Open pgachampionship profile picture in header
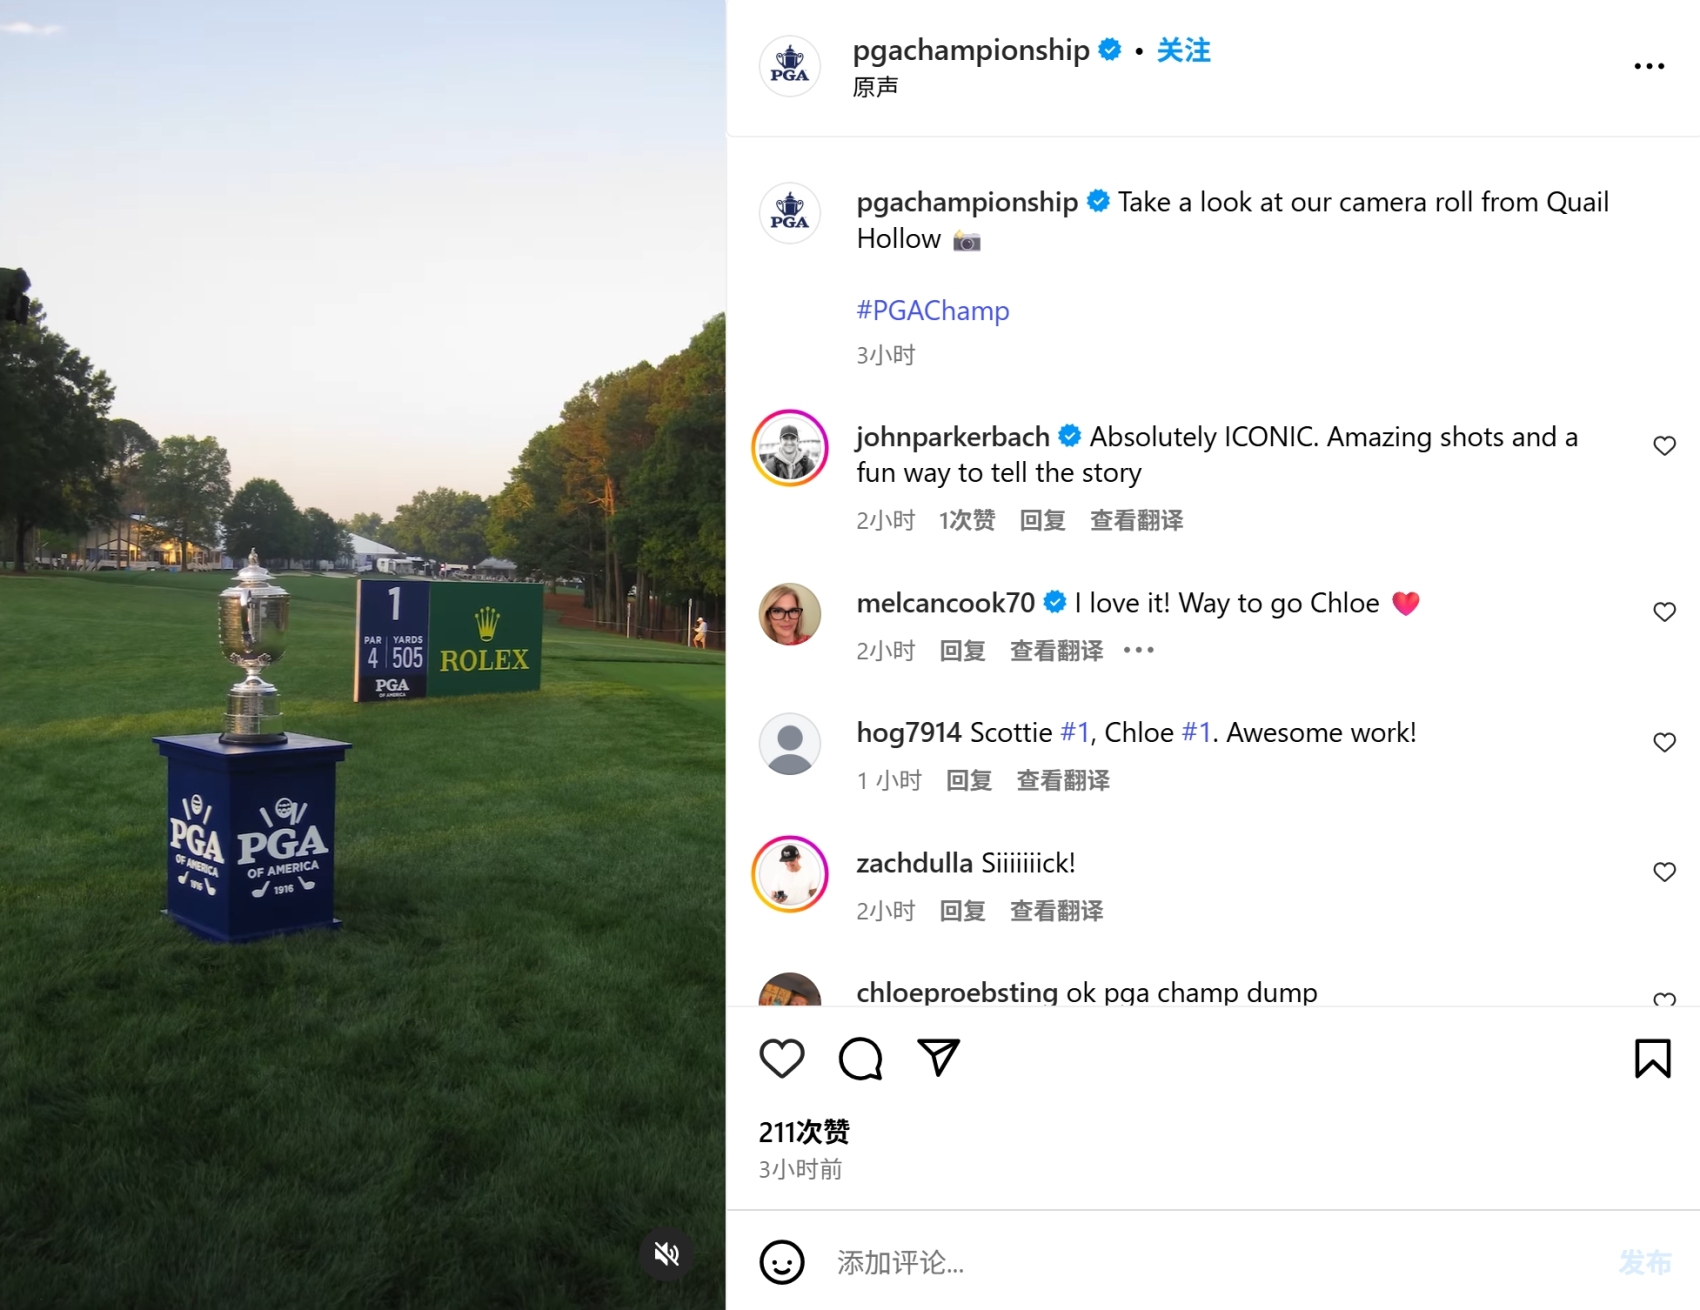Image resolution: width=1700 pixels, height=1310 pixels. pyautogui.click(x=790, y=66)
